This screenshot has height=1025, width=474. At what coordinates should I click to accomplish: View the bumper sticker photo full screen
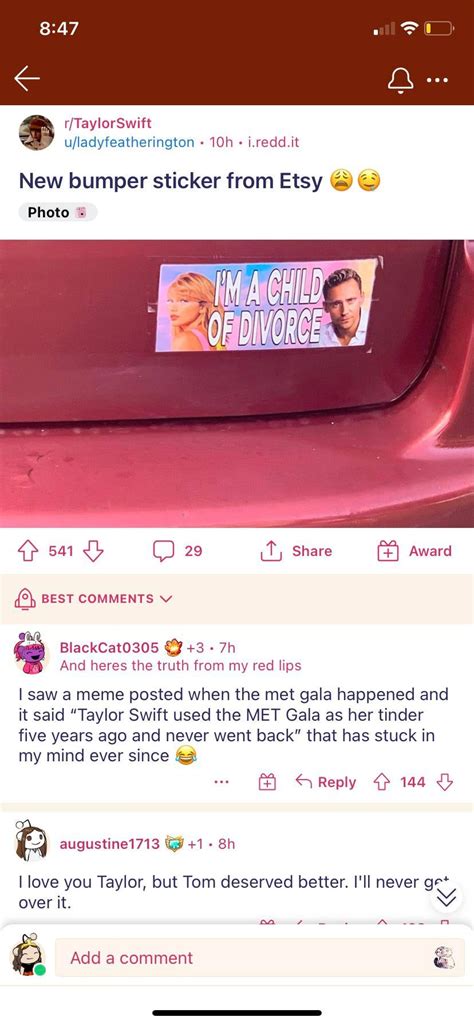(237, 383)
